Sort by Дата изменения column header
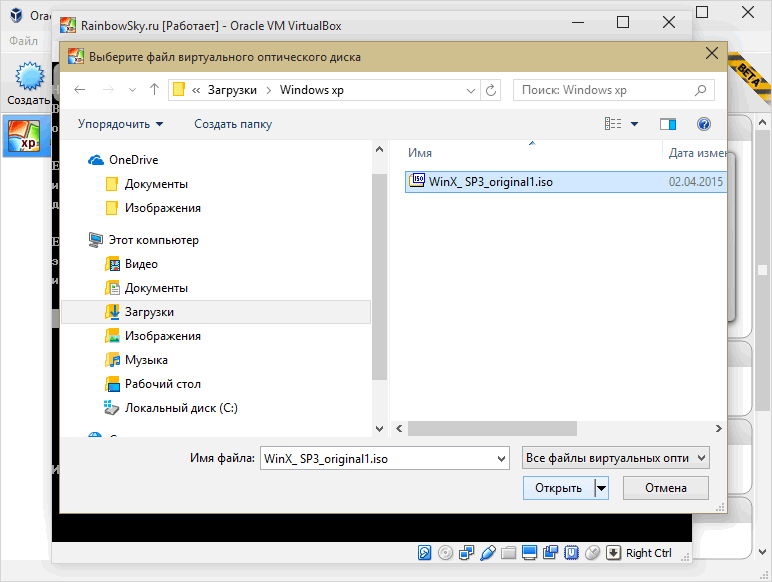772x582 pixels. pyautogui.click(x=697, y=153)
